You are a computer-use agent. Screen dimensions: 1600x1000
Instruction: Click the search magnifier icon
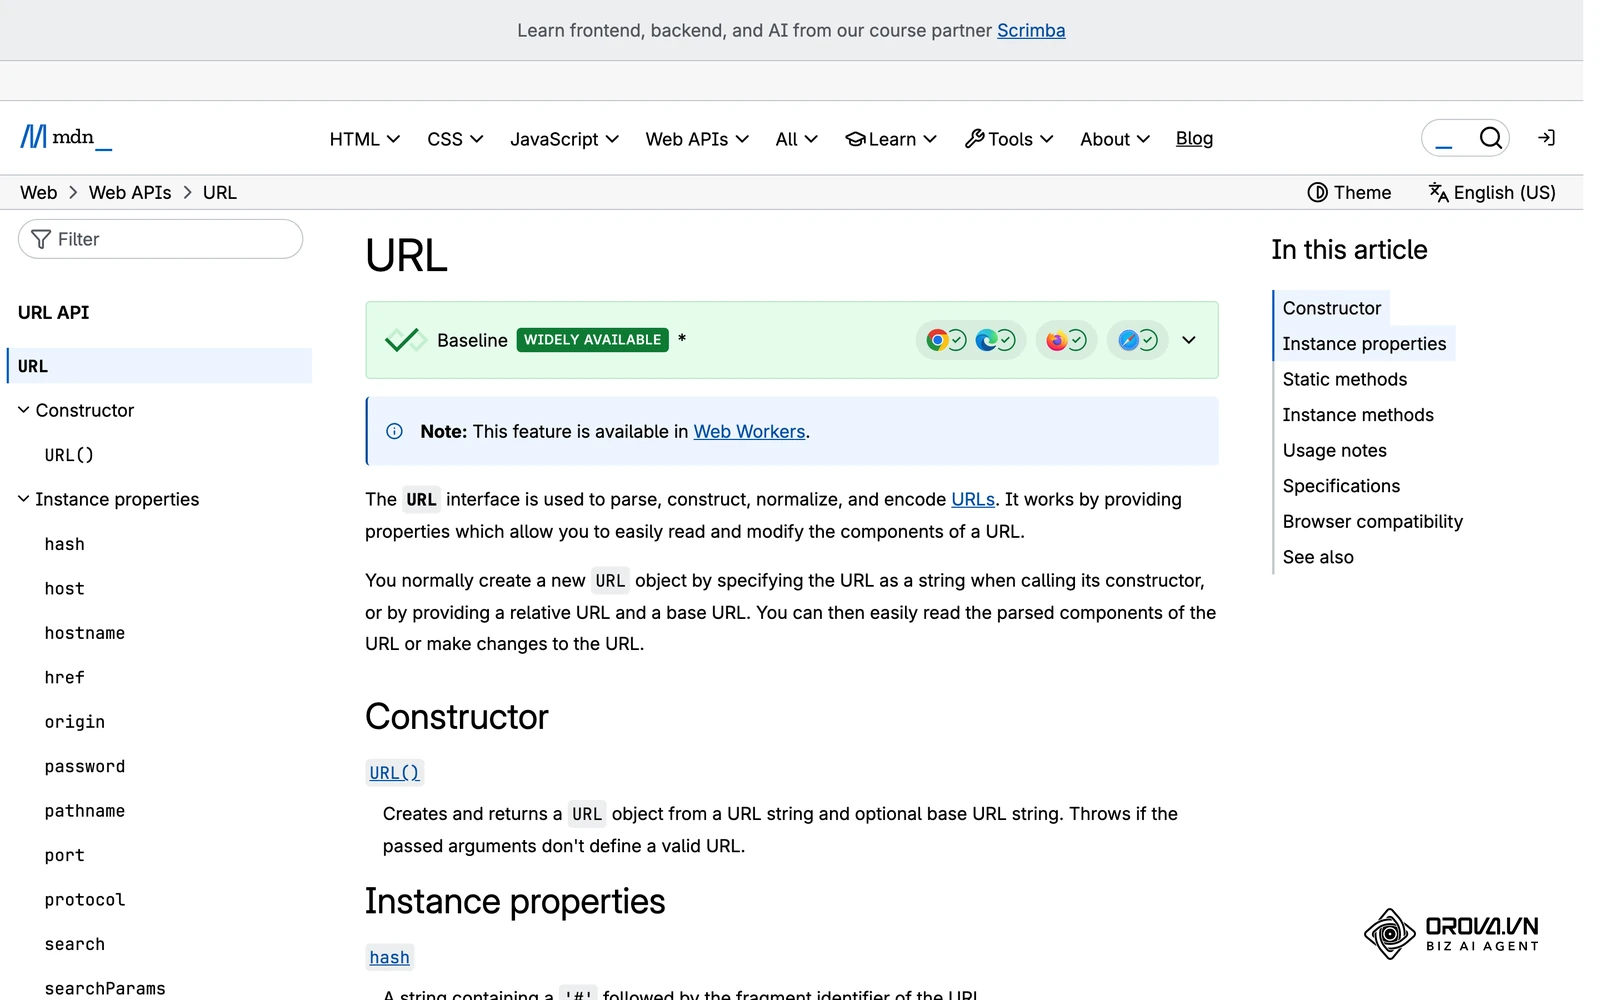click(1490, 138)
